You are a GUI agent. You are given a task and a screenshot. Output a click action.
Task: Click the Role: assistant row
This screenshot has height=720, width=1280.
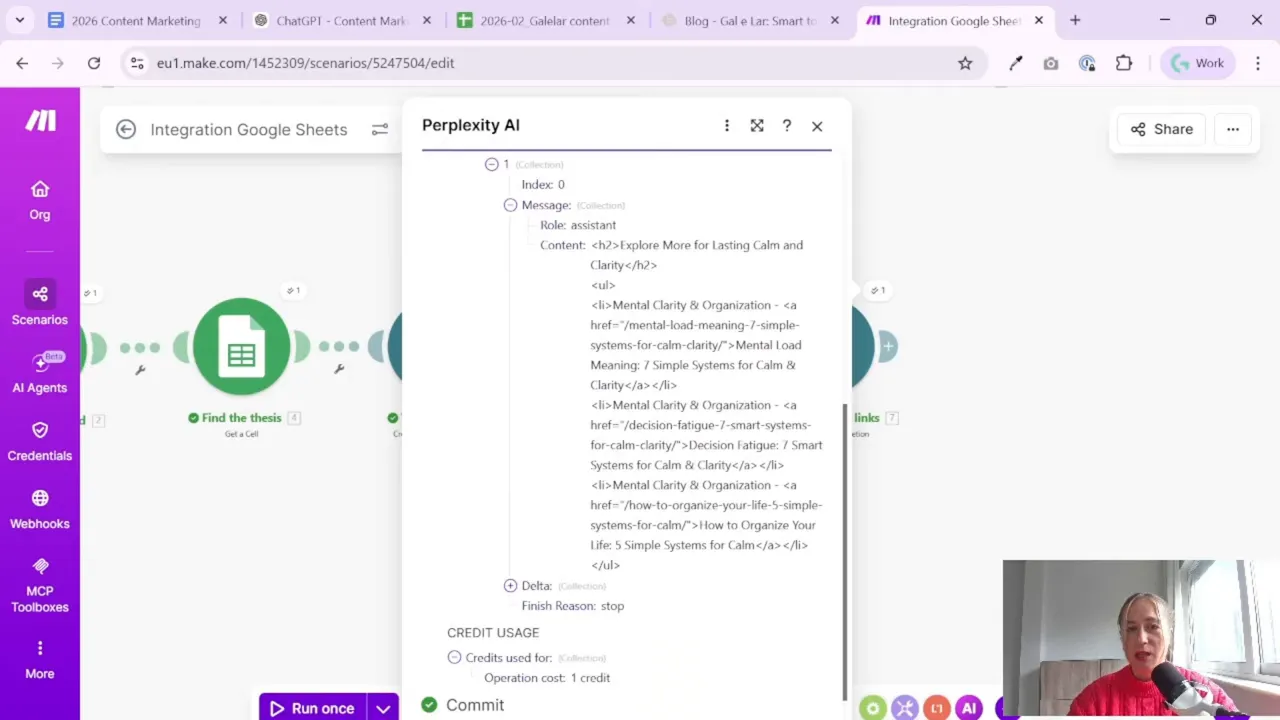pos(578,225)
